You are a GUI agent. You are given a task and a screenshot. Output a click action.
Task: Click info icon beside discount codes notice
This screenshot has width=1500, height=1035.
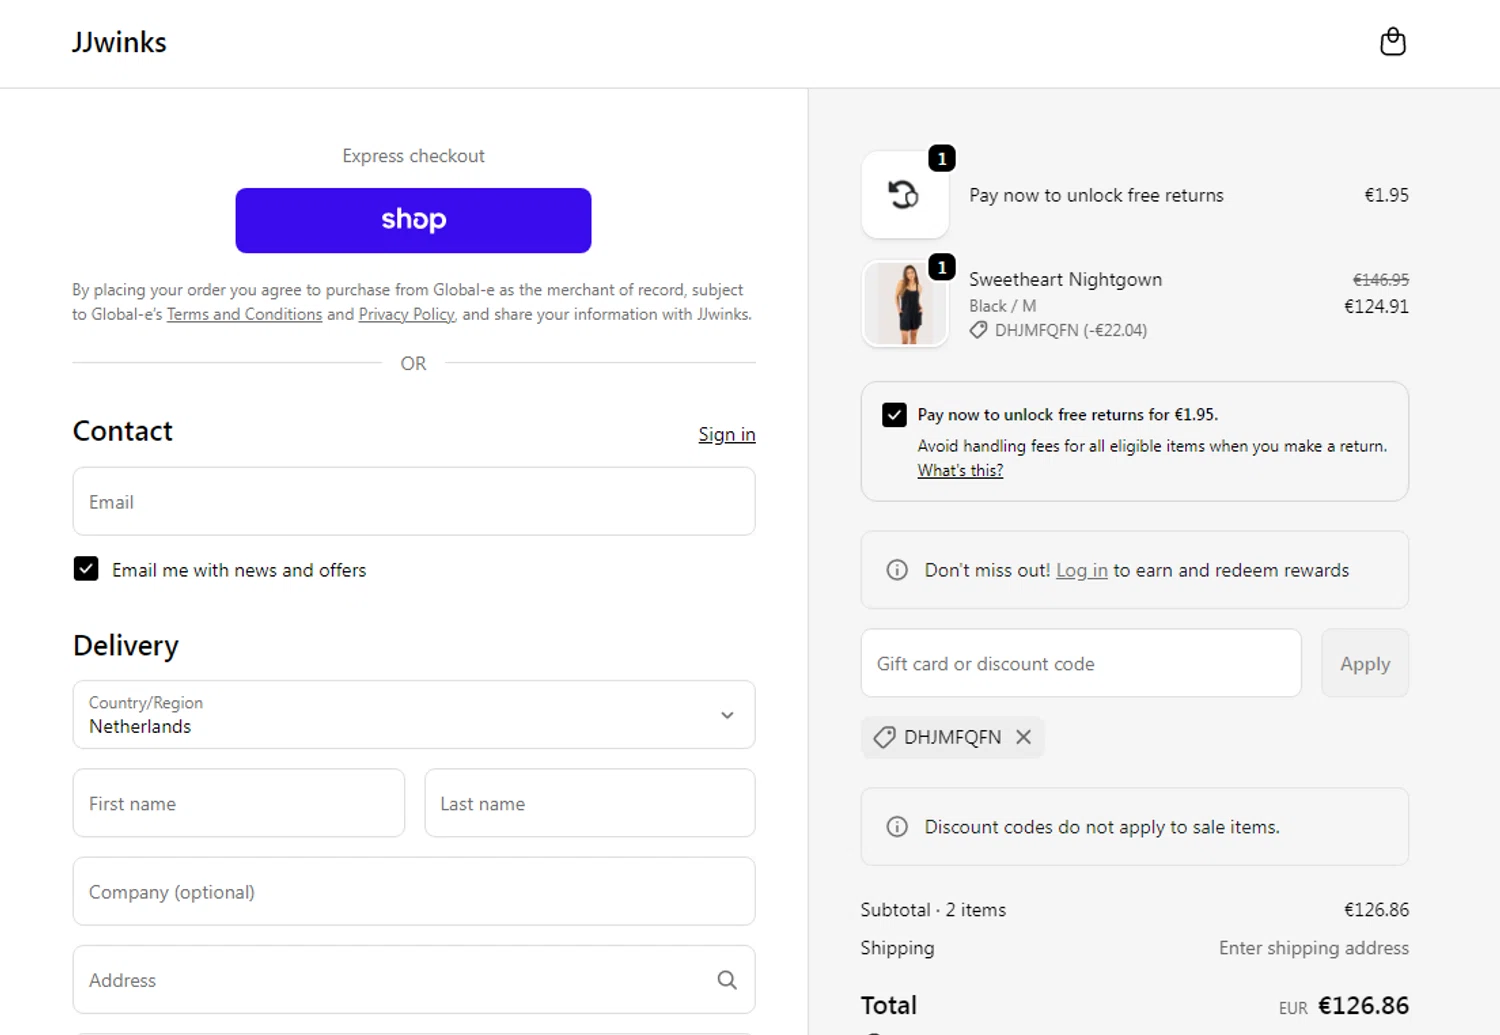tap(897, 827)
